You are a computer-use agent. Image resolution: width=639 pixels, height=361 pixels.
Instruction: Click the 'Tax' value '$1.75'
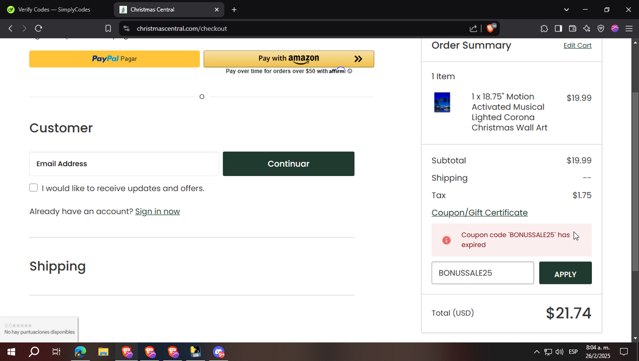click(x=582, y=195)
